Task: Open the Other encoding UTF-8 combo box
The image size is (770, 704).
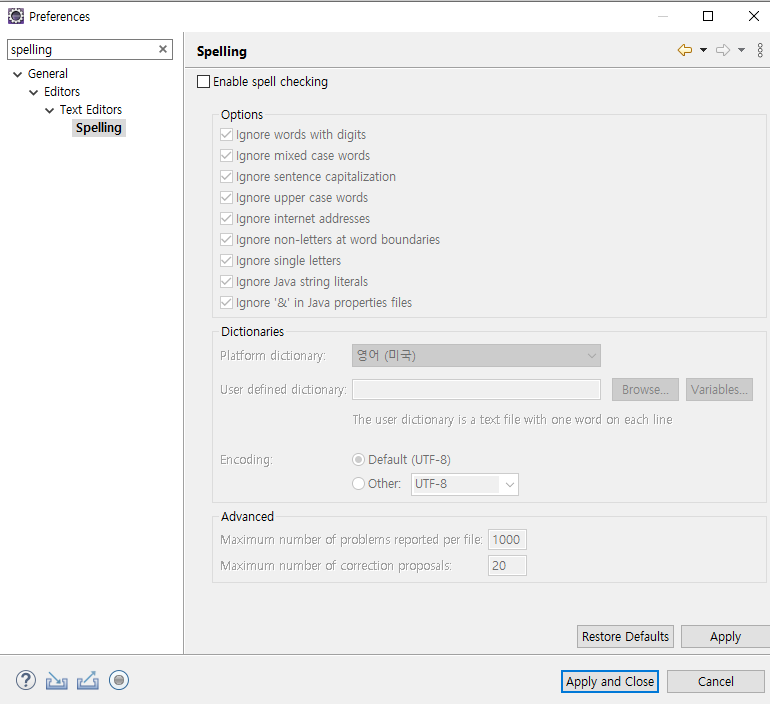Action: (465, 484)
